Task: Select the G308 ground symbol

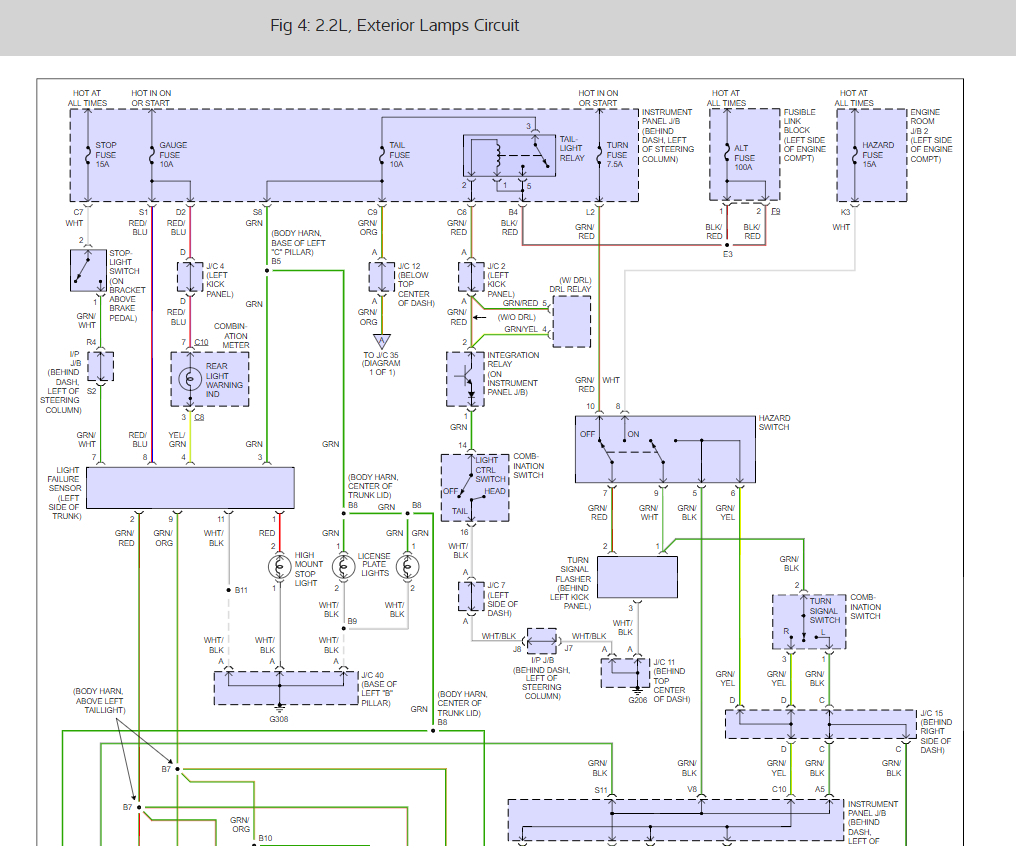Action: coord(279,707)
